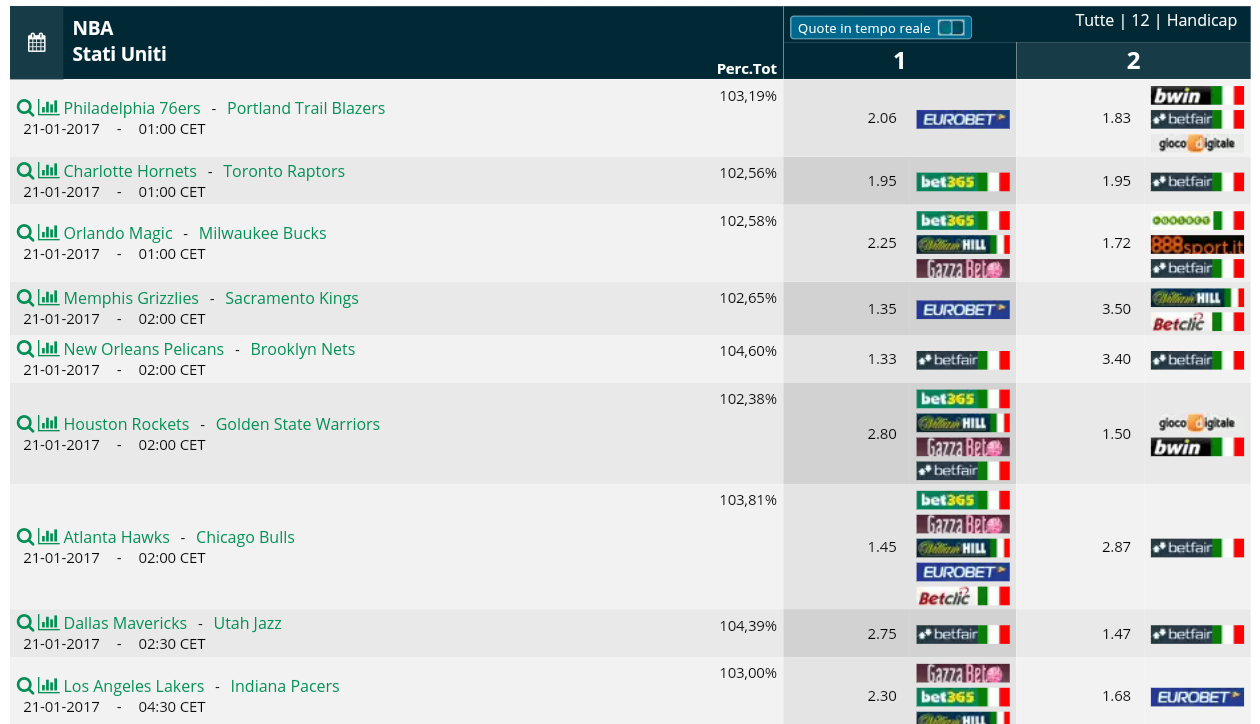The image size is (1260, 724).
Task: Open magnifier icon for Los Angeles Lakers match
Action: click(26, 685)
